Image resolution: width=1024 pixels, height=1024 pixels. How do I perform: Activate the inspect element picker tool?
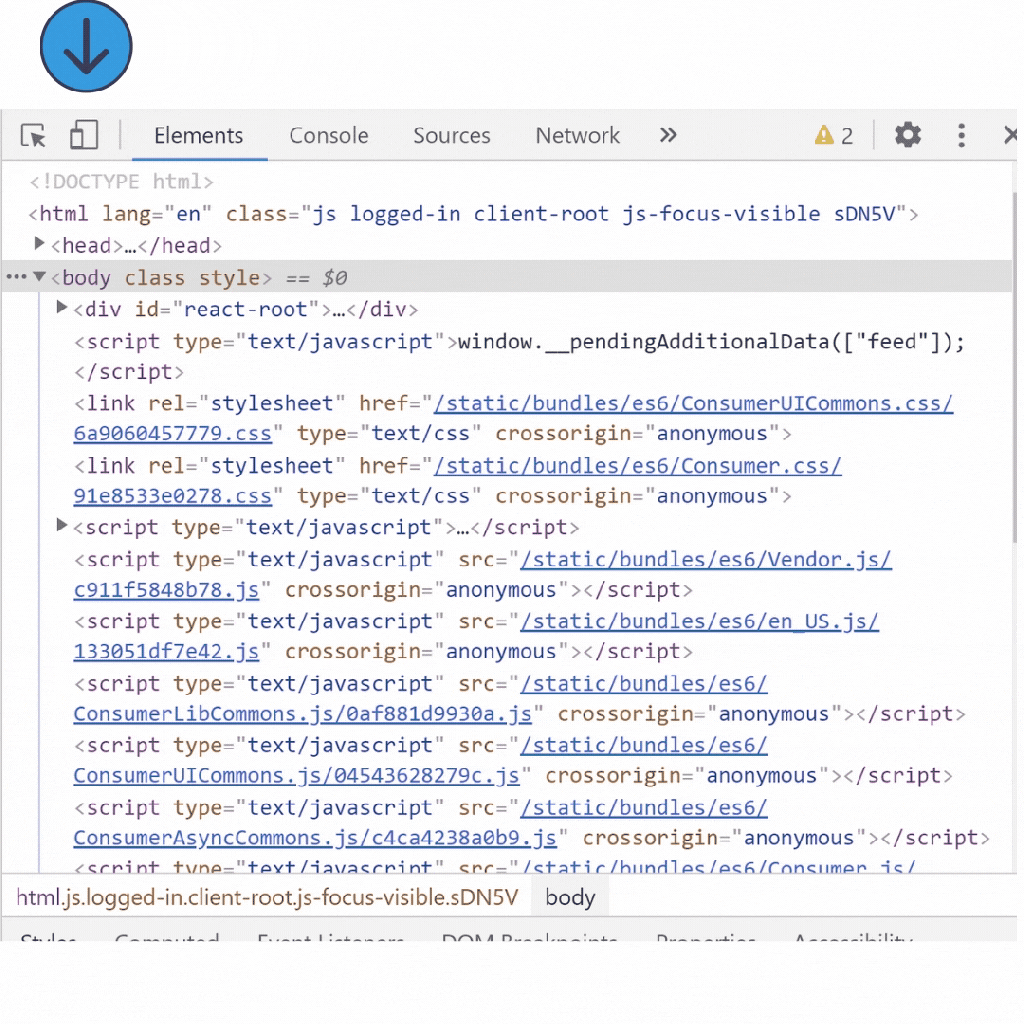pos(33,136)
